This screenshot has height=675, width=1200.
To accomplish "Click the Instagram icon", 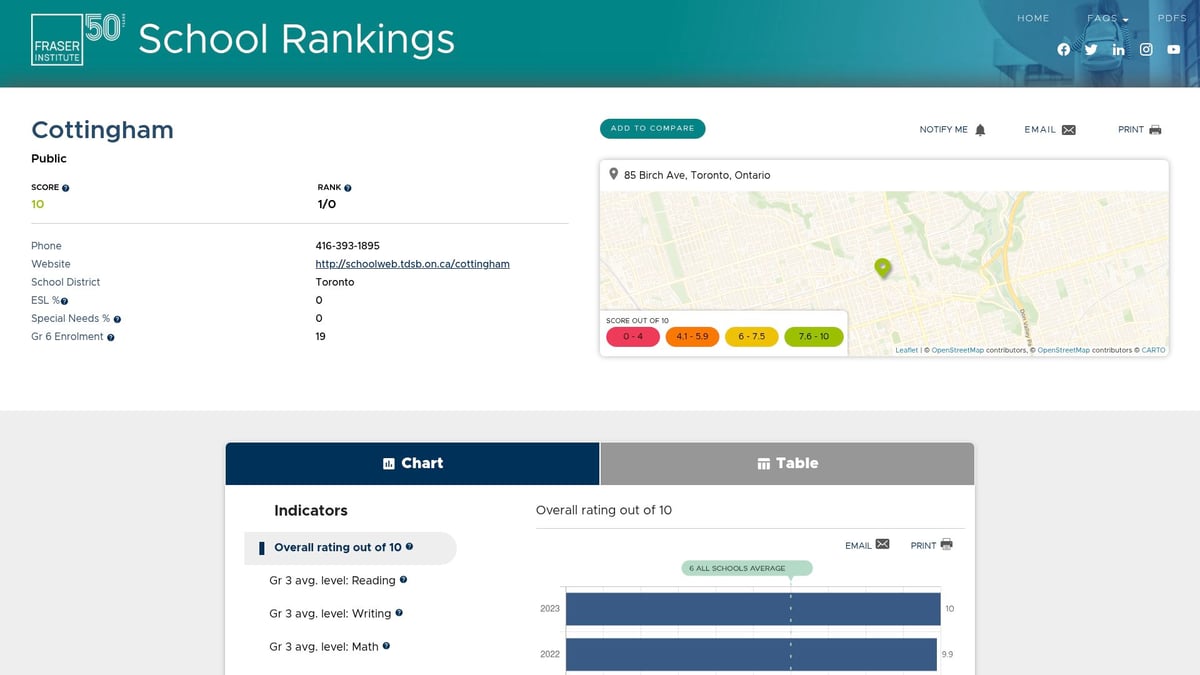I will click(x=1145, y=48).
